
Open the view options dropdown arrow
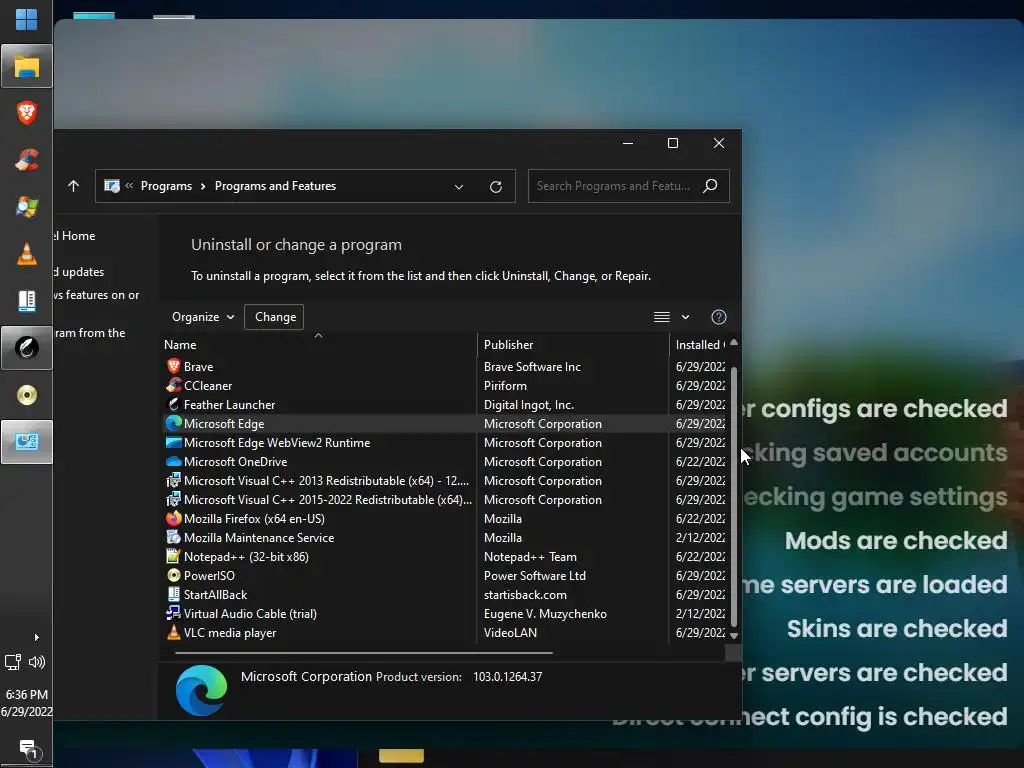tap(685, 317)
